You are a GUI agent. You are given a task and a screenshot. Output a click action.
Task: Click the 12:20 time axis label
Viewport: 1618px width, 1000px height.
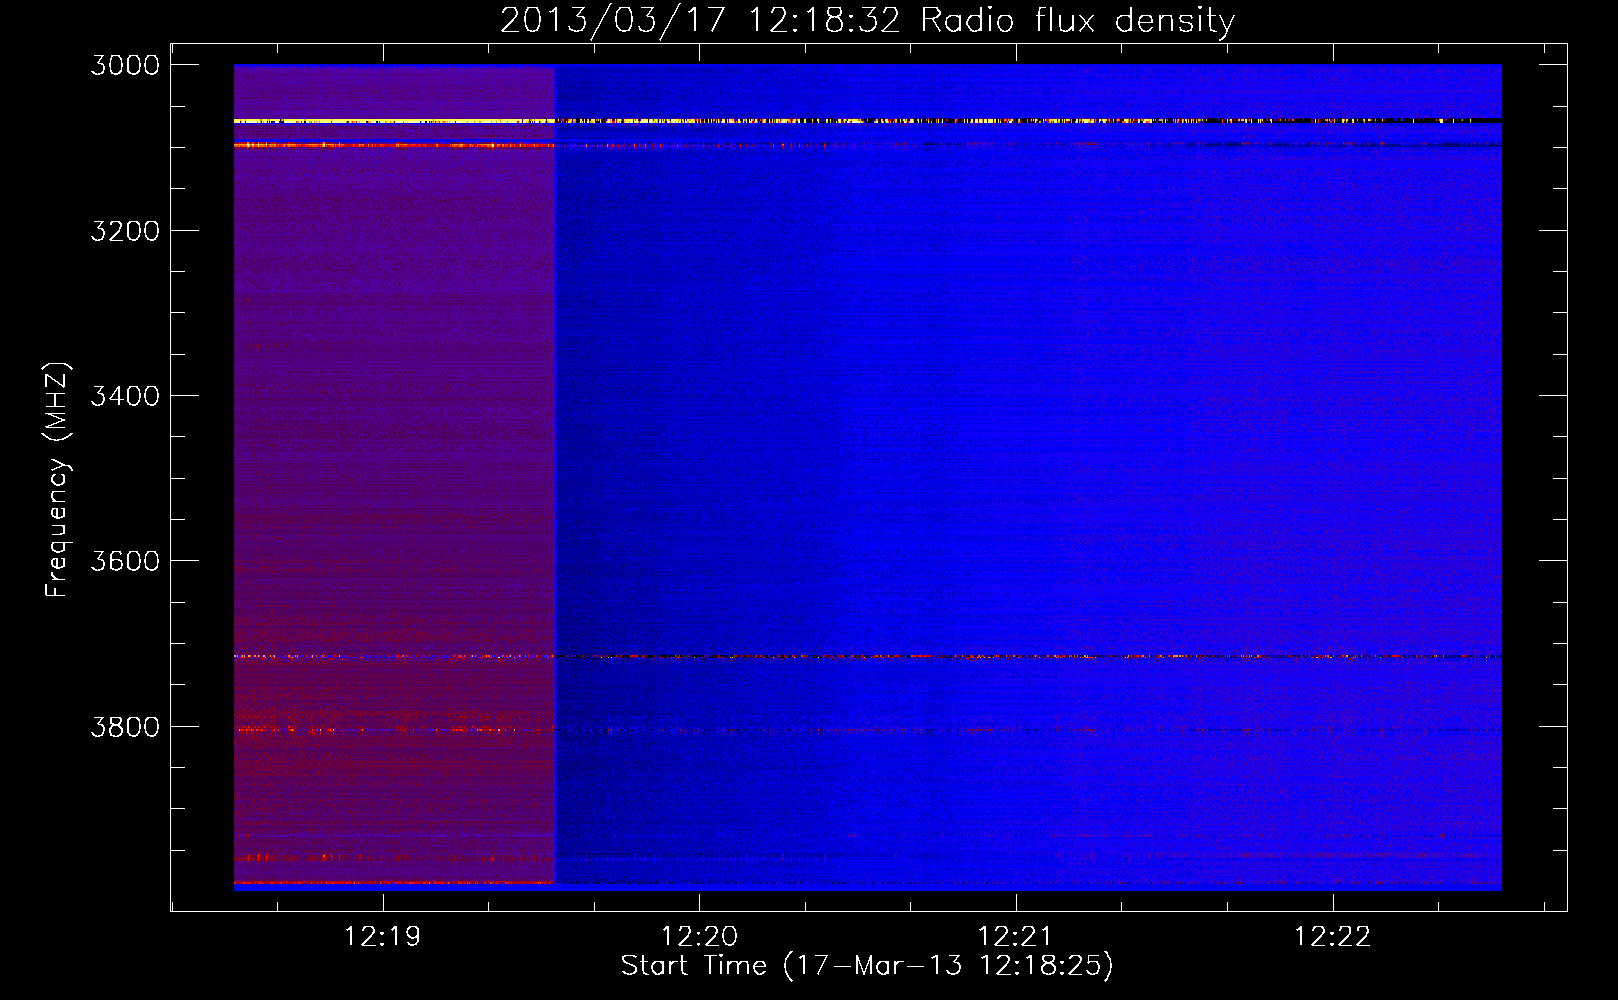click(699, 937)
